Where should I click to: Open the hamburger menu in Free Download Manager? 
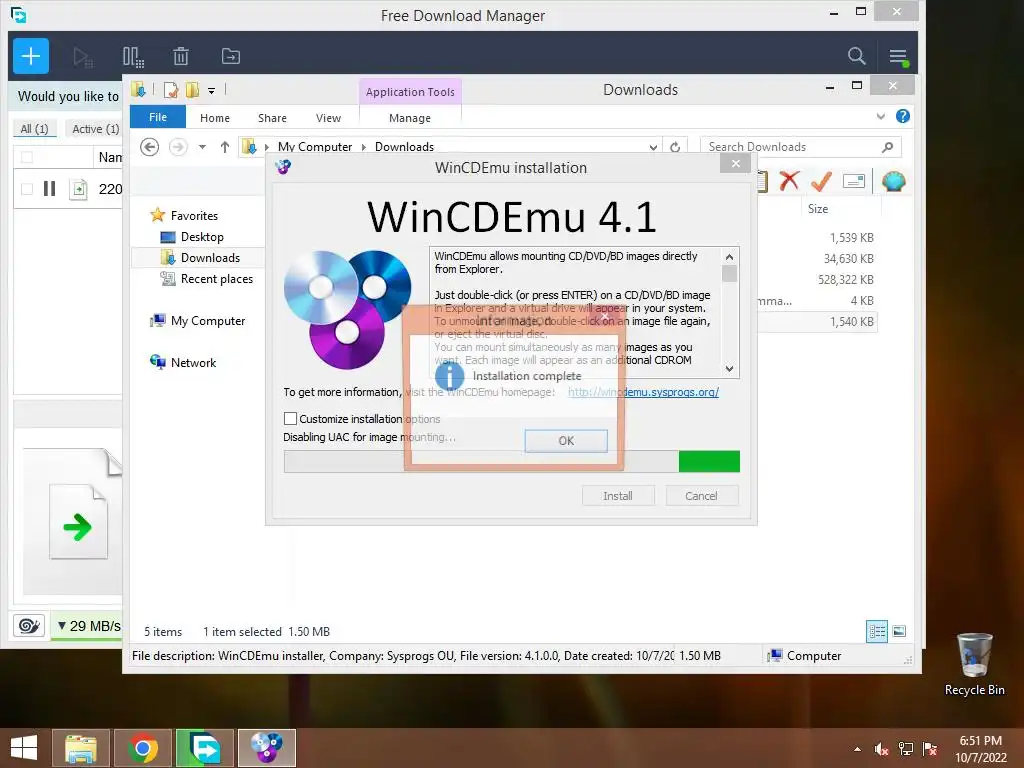click(899, 57)
